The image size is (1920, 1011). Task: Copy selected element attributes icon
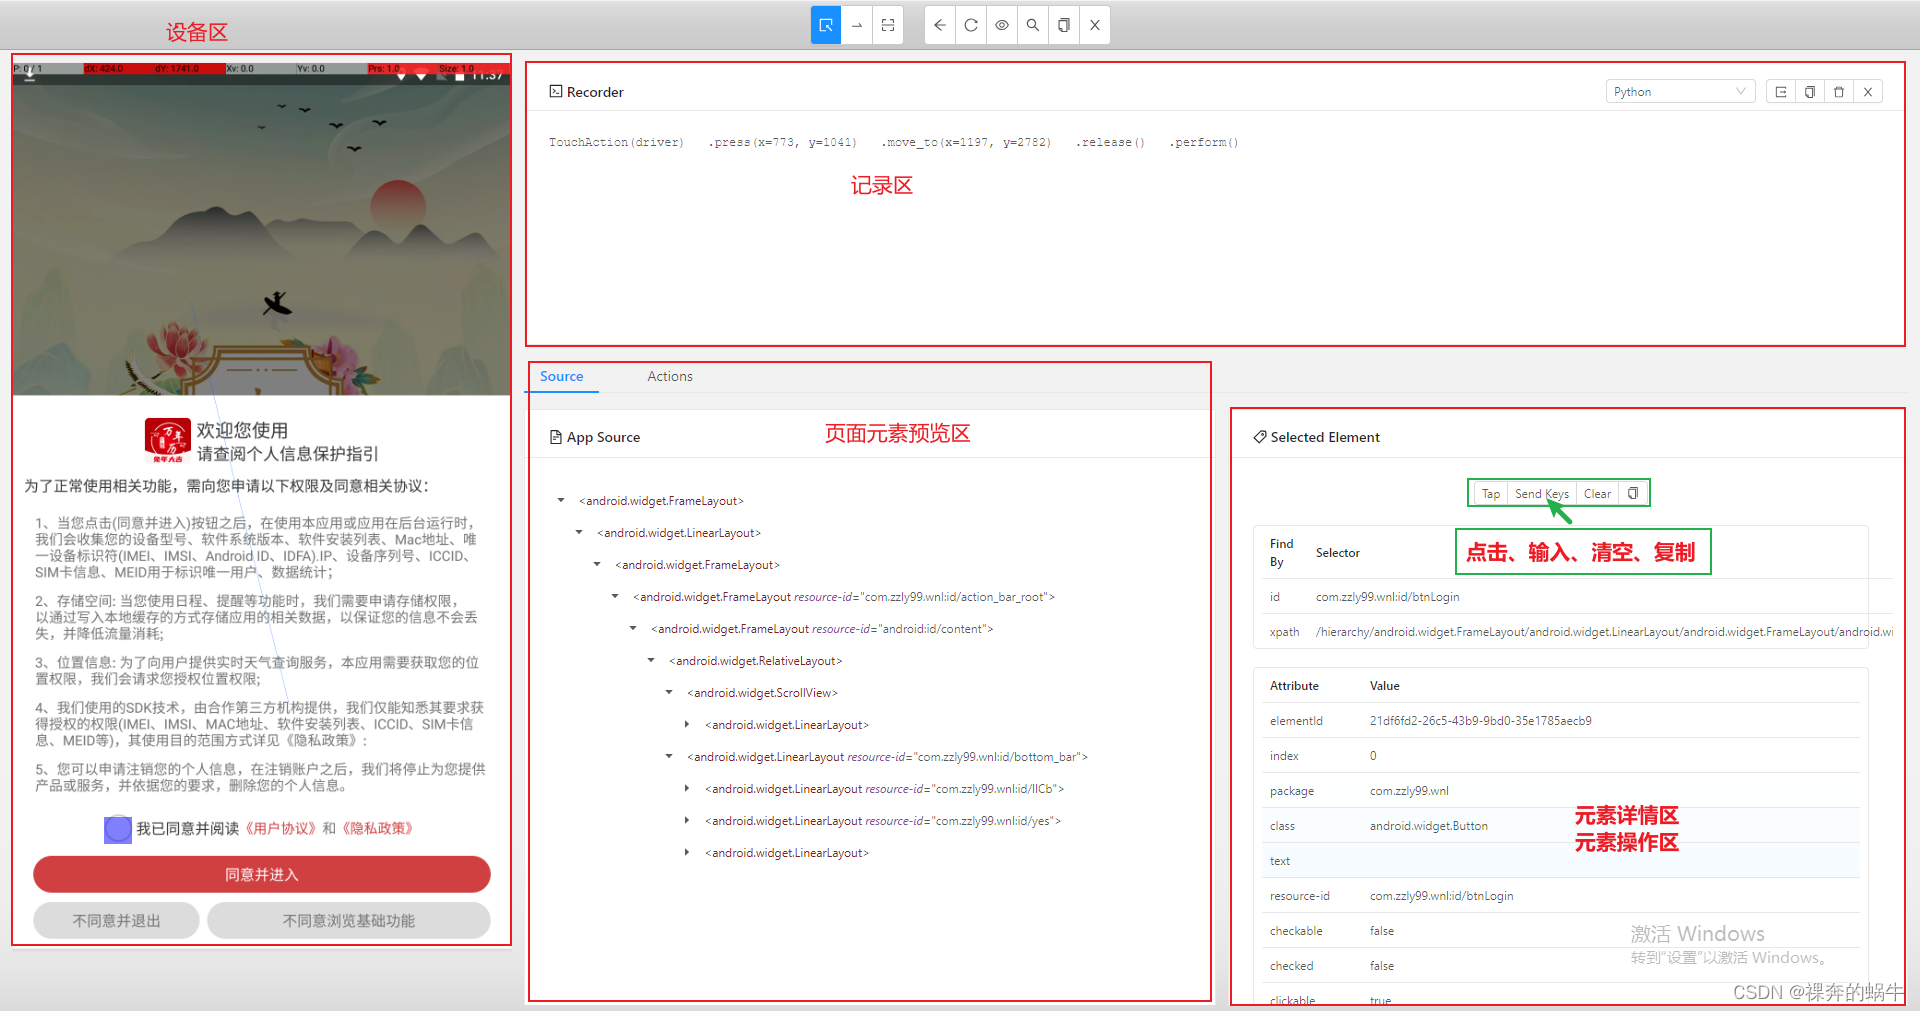[1633, 493]
